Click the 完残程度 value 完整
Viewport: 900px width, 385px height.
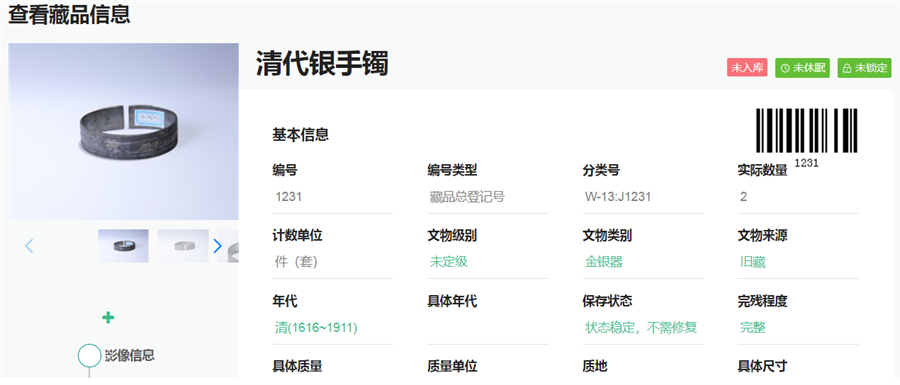pos(753,328)
